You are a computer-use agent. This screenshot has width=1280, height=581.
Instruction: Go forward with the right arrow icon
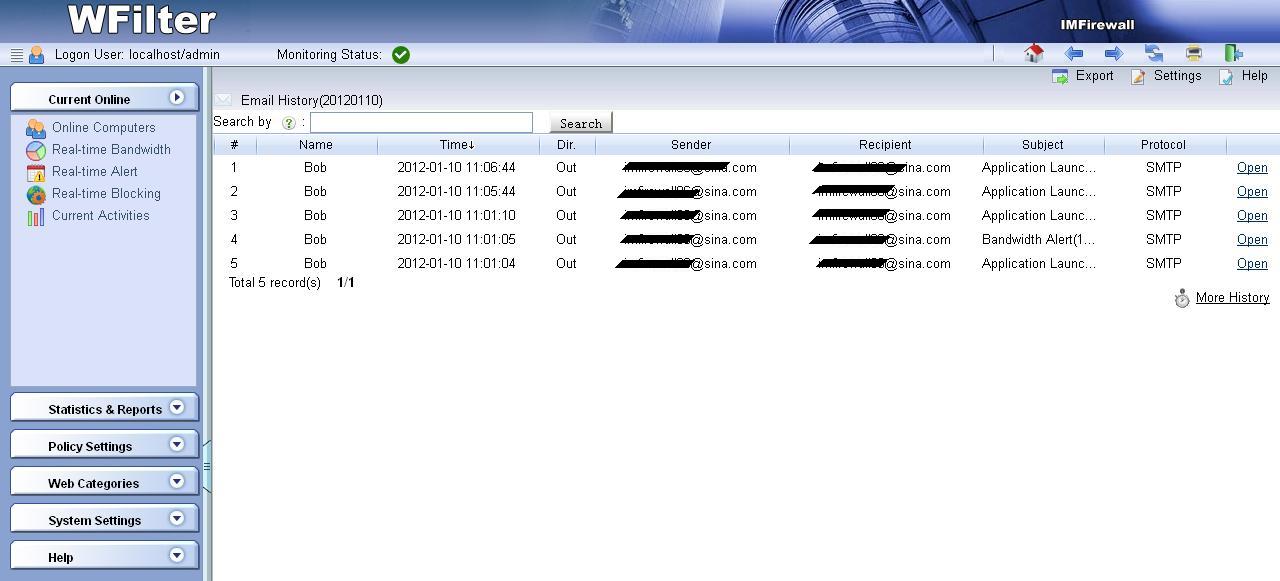click(1113, 54)
